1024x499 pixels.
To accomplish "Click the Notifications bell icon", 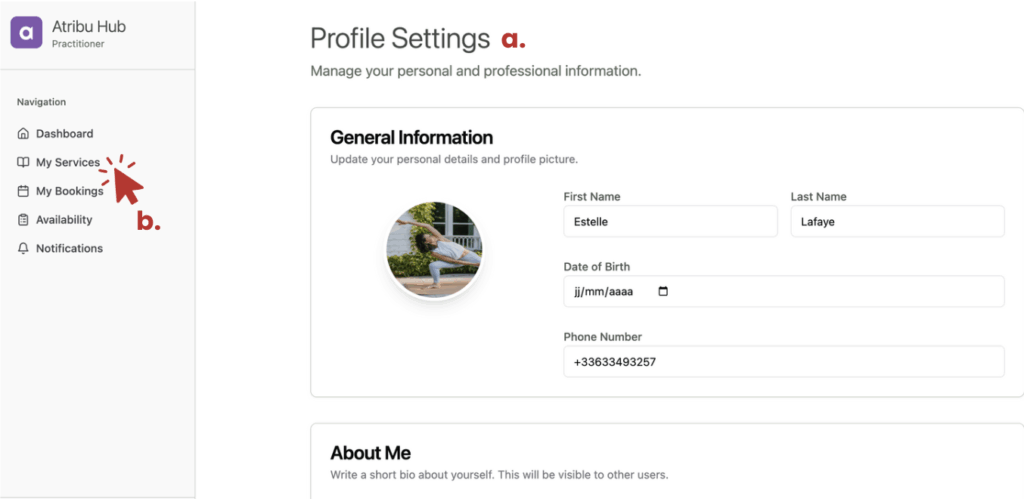I will 23,249.
